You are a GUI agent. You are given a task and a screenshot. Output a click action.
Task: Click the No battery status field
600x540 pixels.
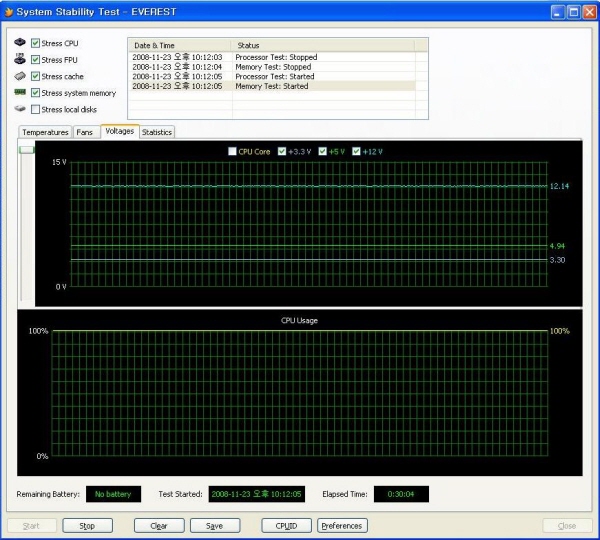[x=113, y=494]
